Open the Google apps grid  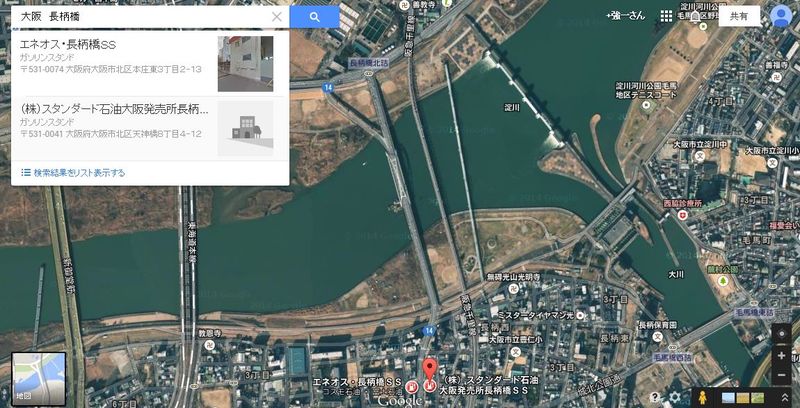[666, 16]
